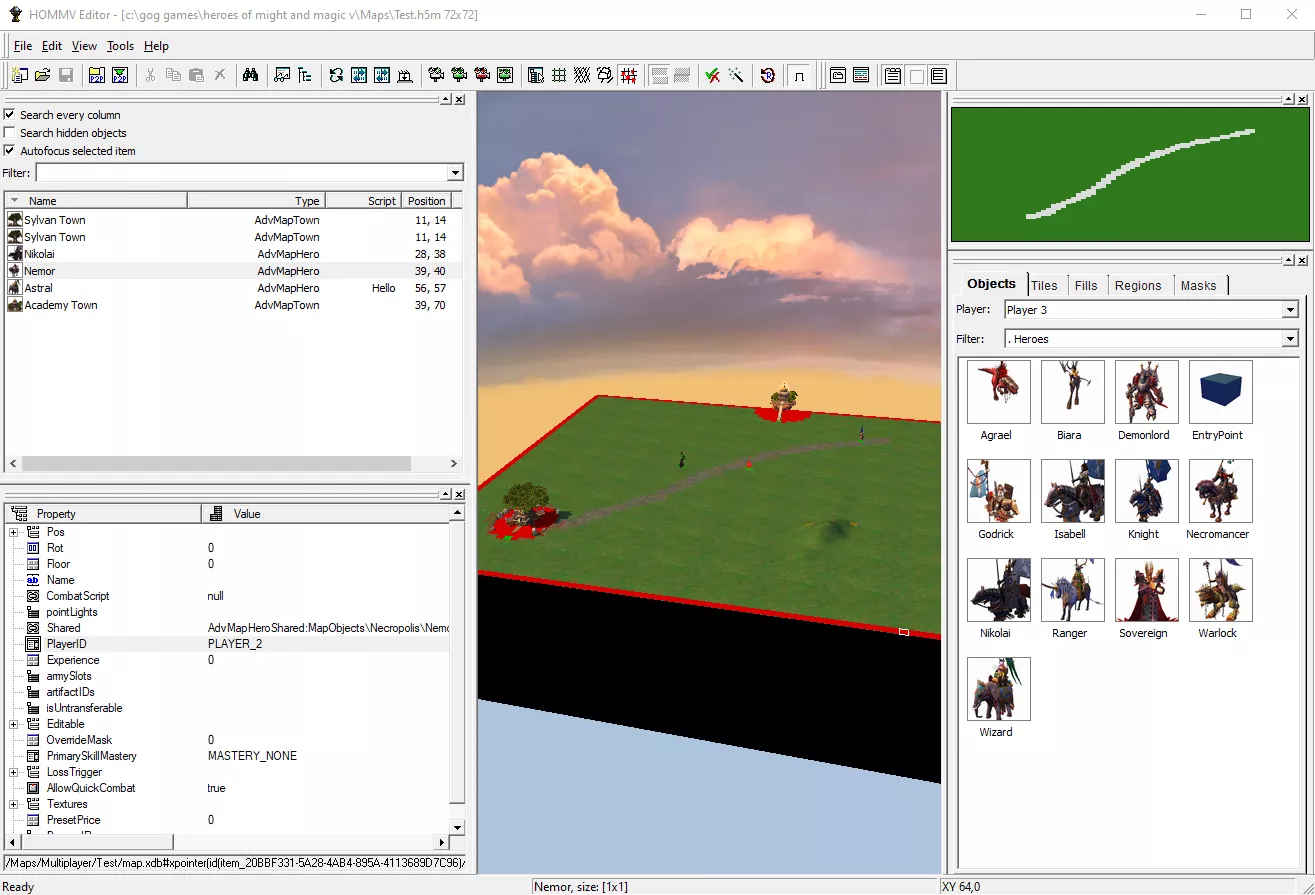Open the Player 3 dropdown

coord(1289,310)
